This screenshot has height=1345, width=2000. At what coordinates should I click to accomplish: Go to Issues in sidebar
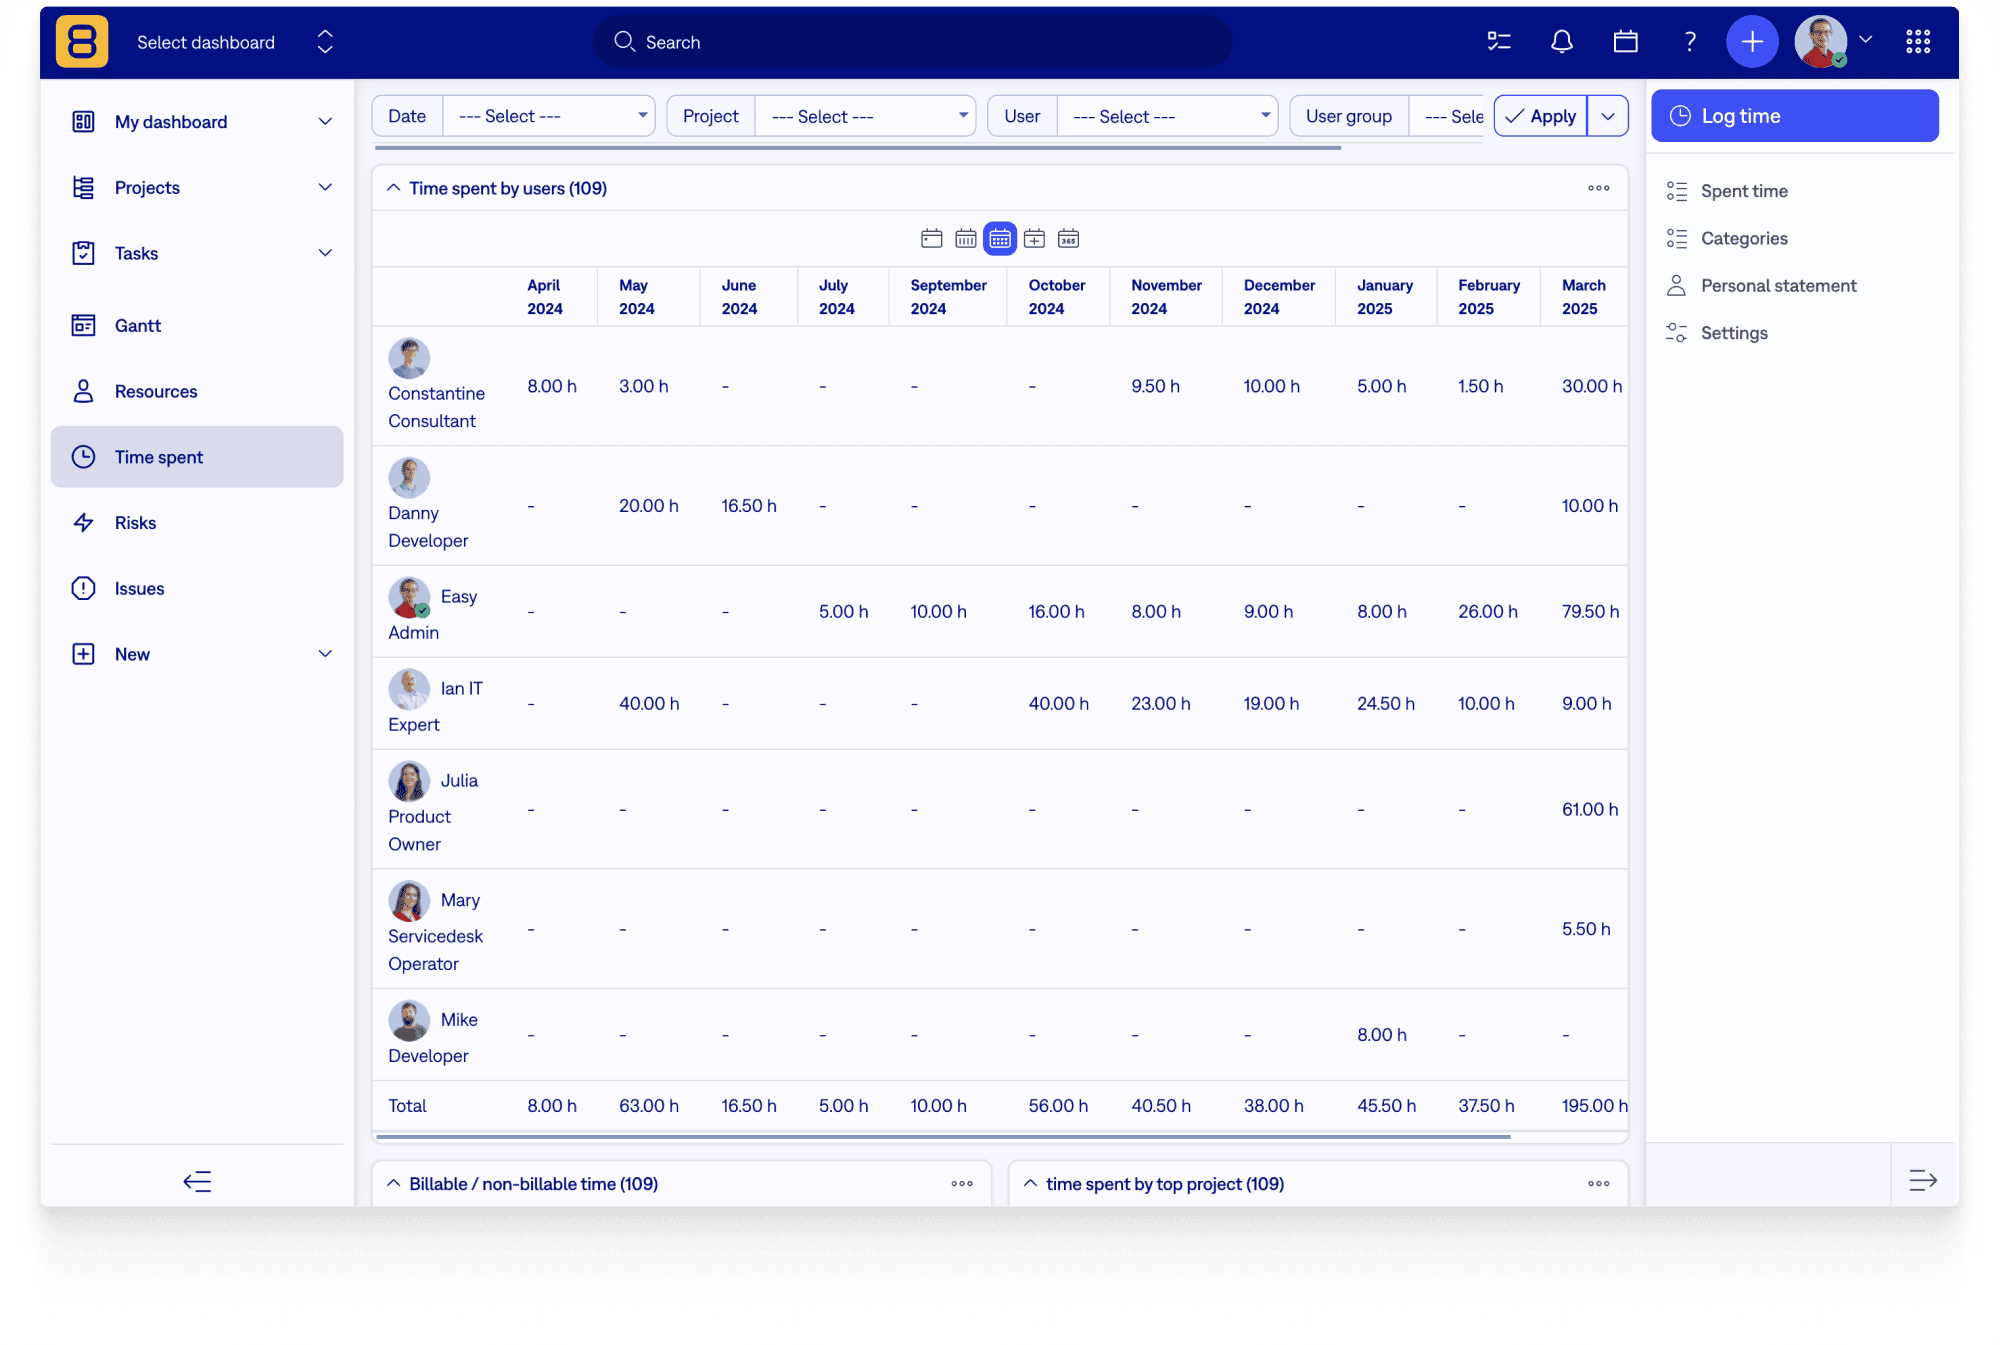197,588
